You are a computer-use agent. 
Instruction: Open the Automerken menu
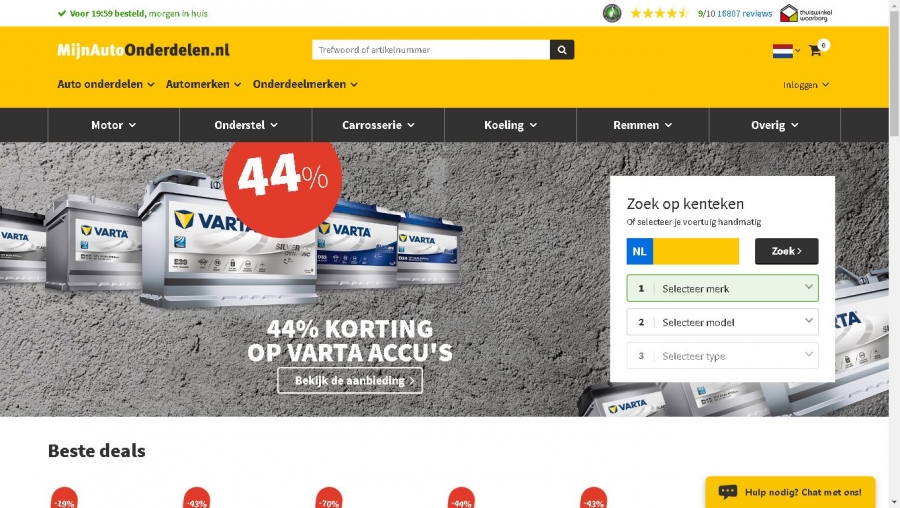click(203, 84)
